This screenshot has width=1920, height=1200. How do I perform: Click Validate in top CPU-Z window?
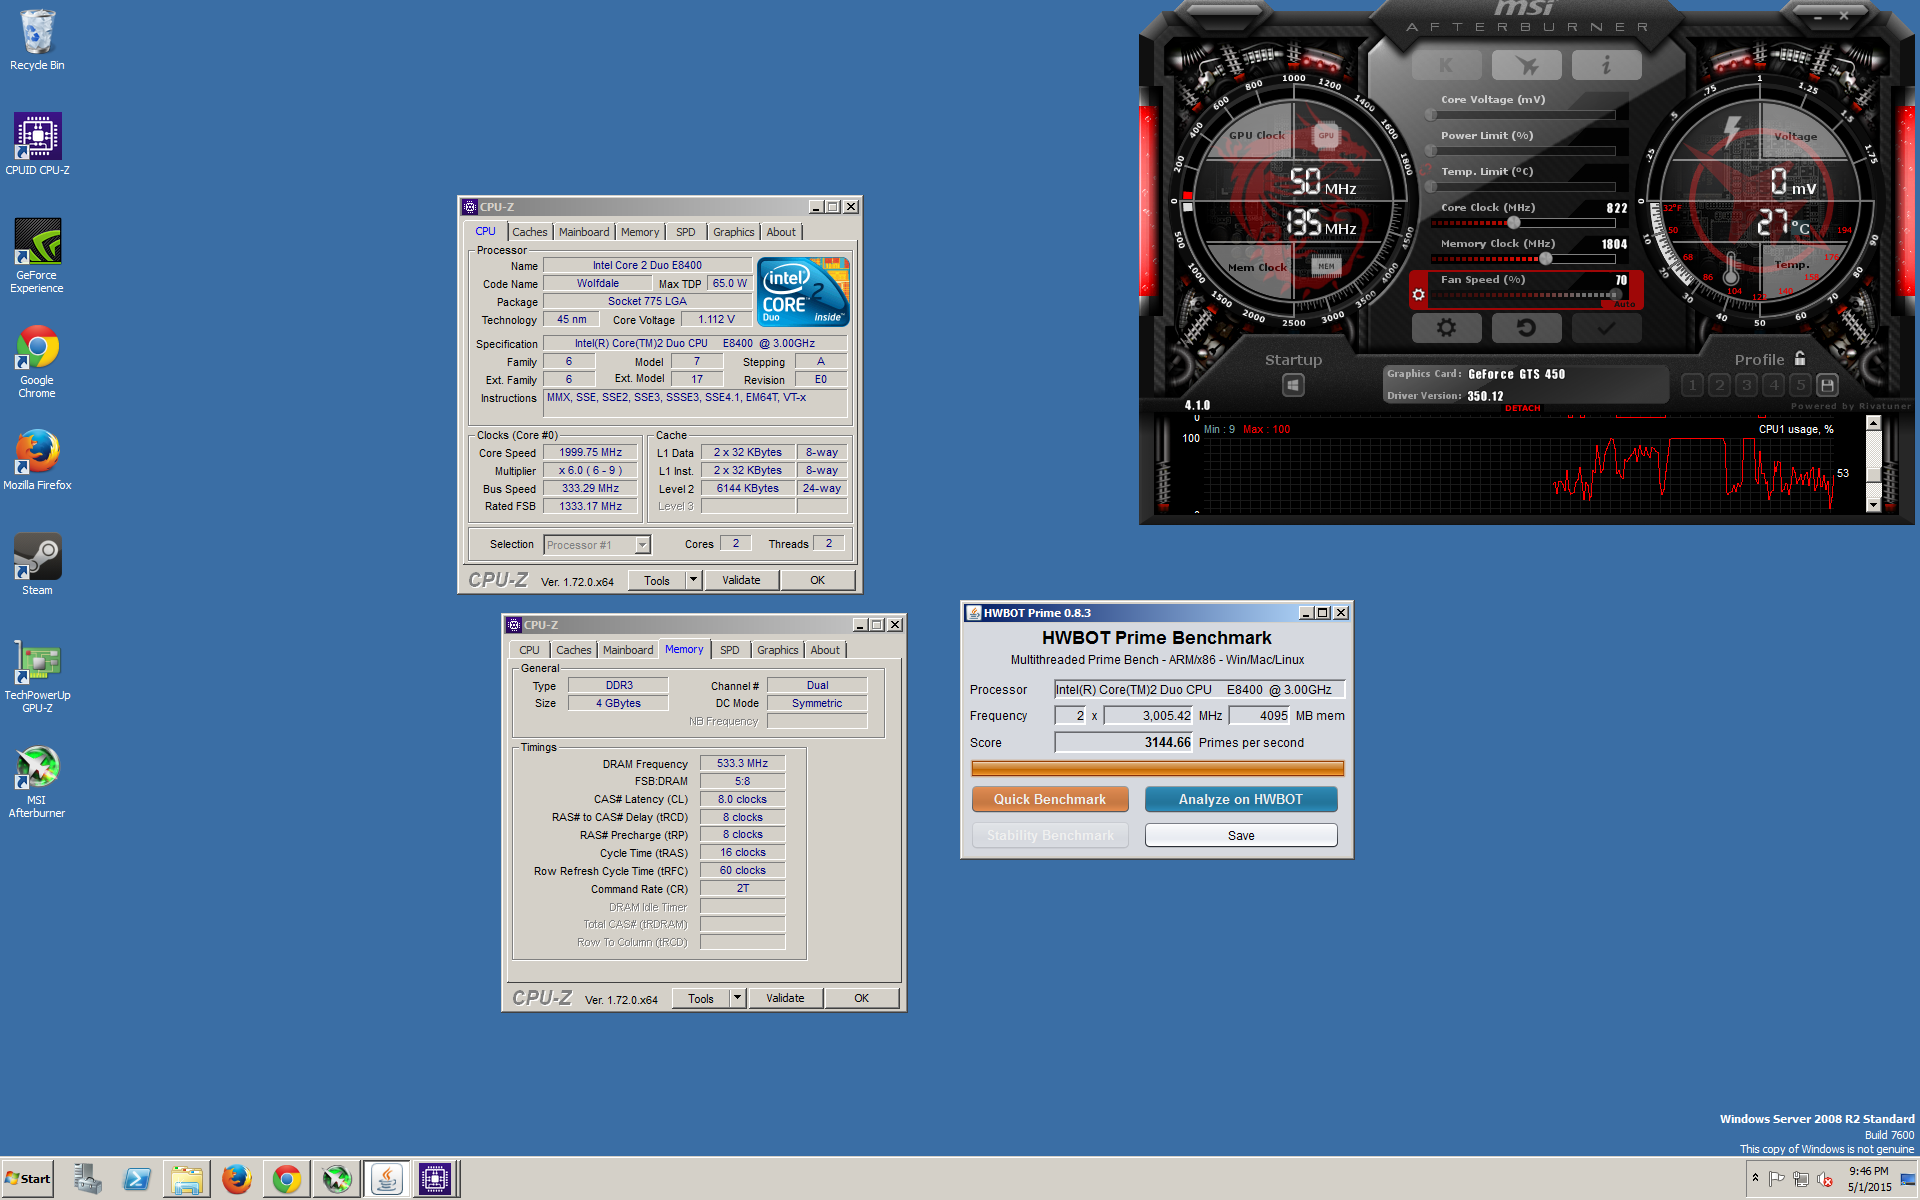741,580
